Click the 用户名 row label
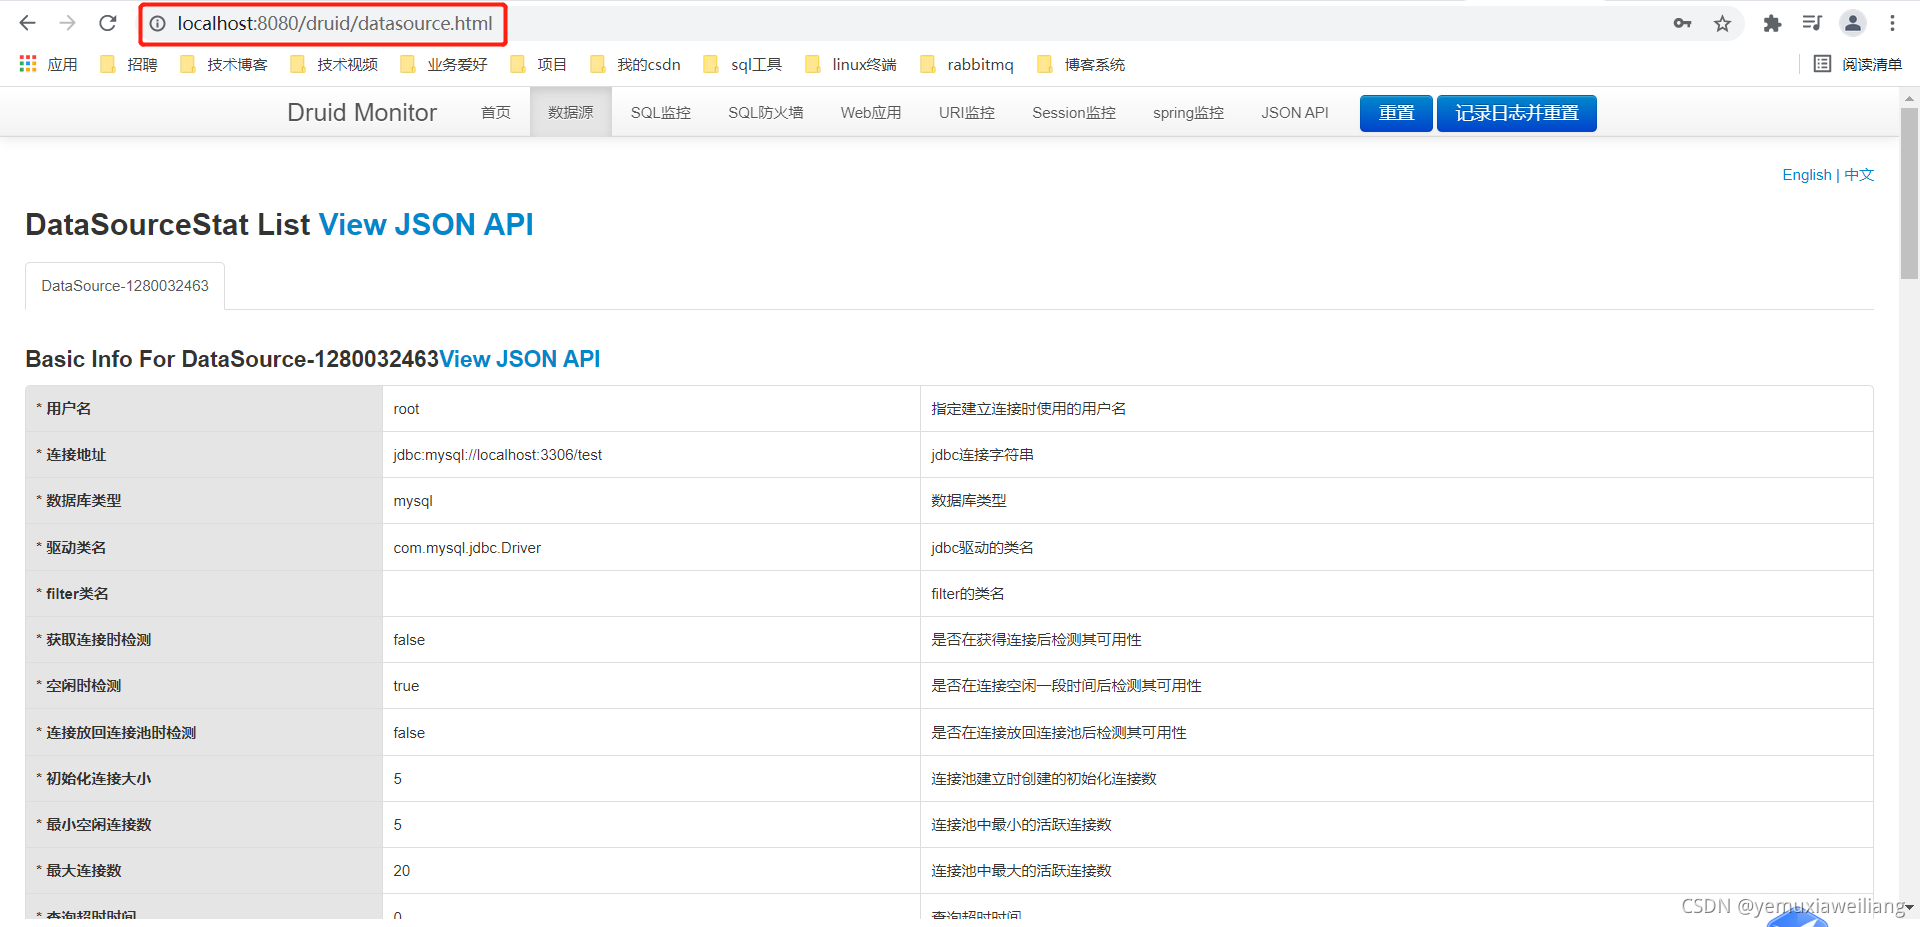 click(x=69, y=409)
